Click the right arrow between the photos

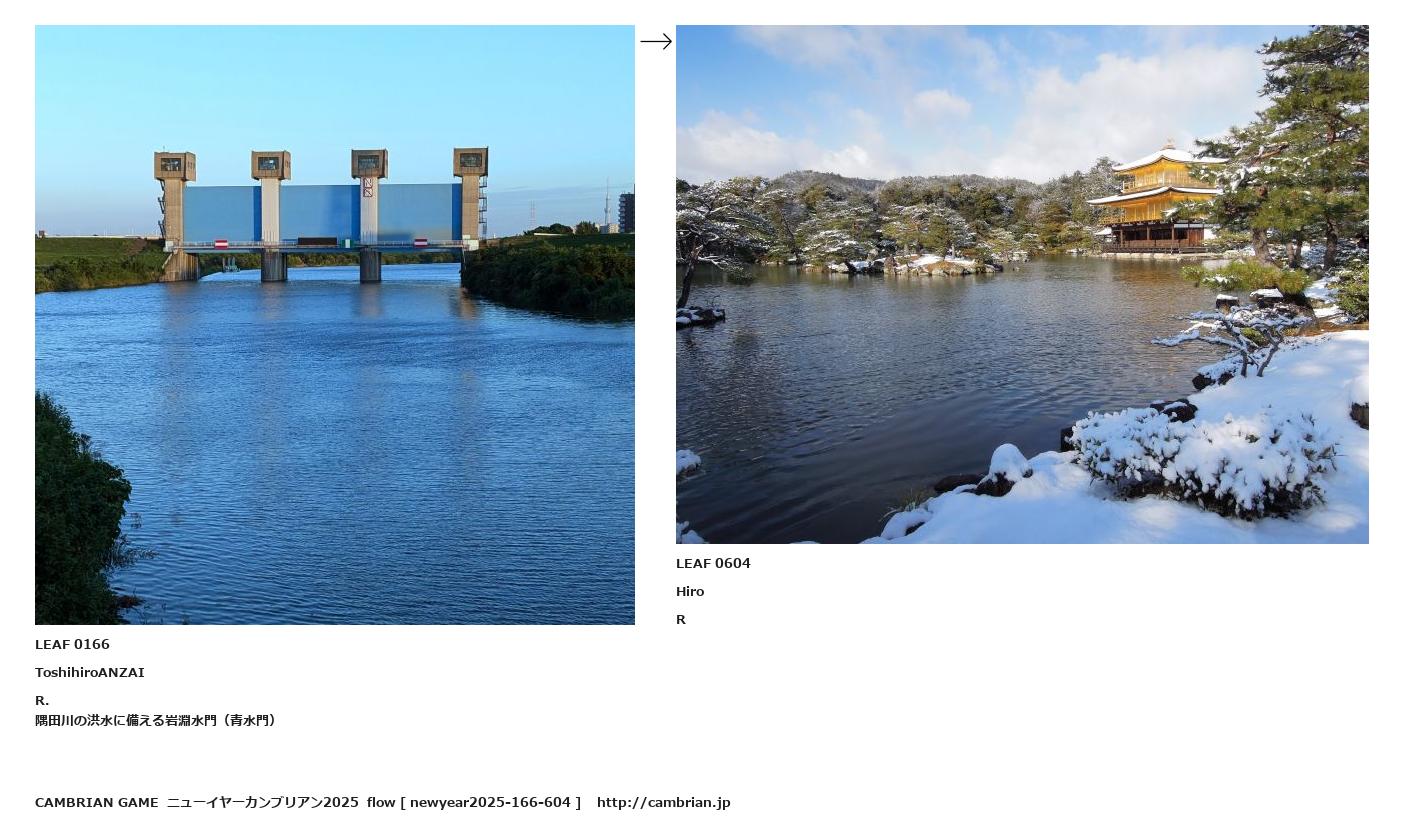point(656,41)
